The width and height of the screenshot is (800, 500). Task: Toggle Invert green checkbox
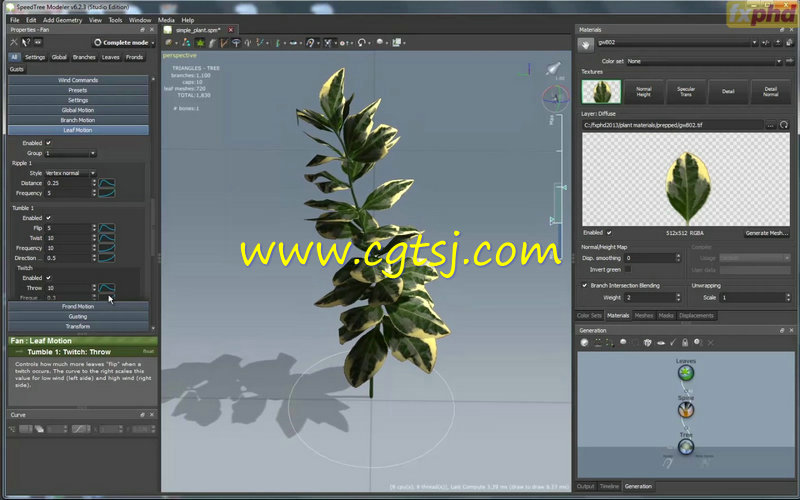[628, 269]
